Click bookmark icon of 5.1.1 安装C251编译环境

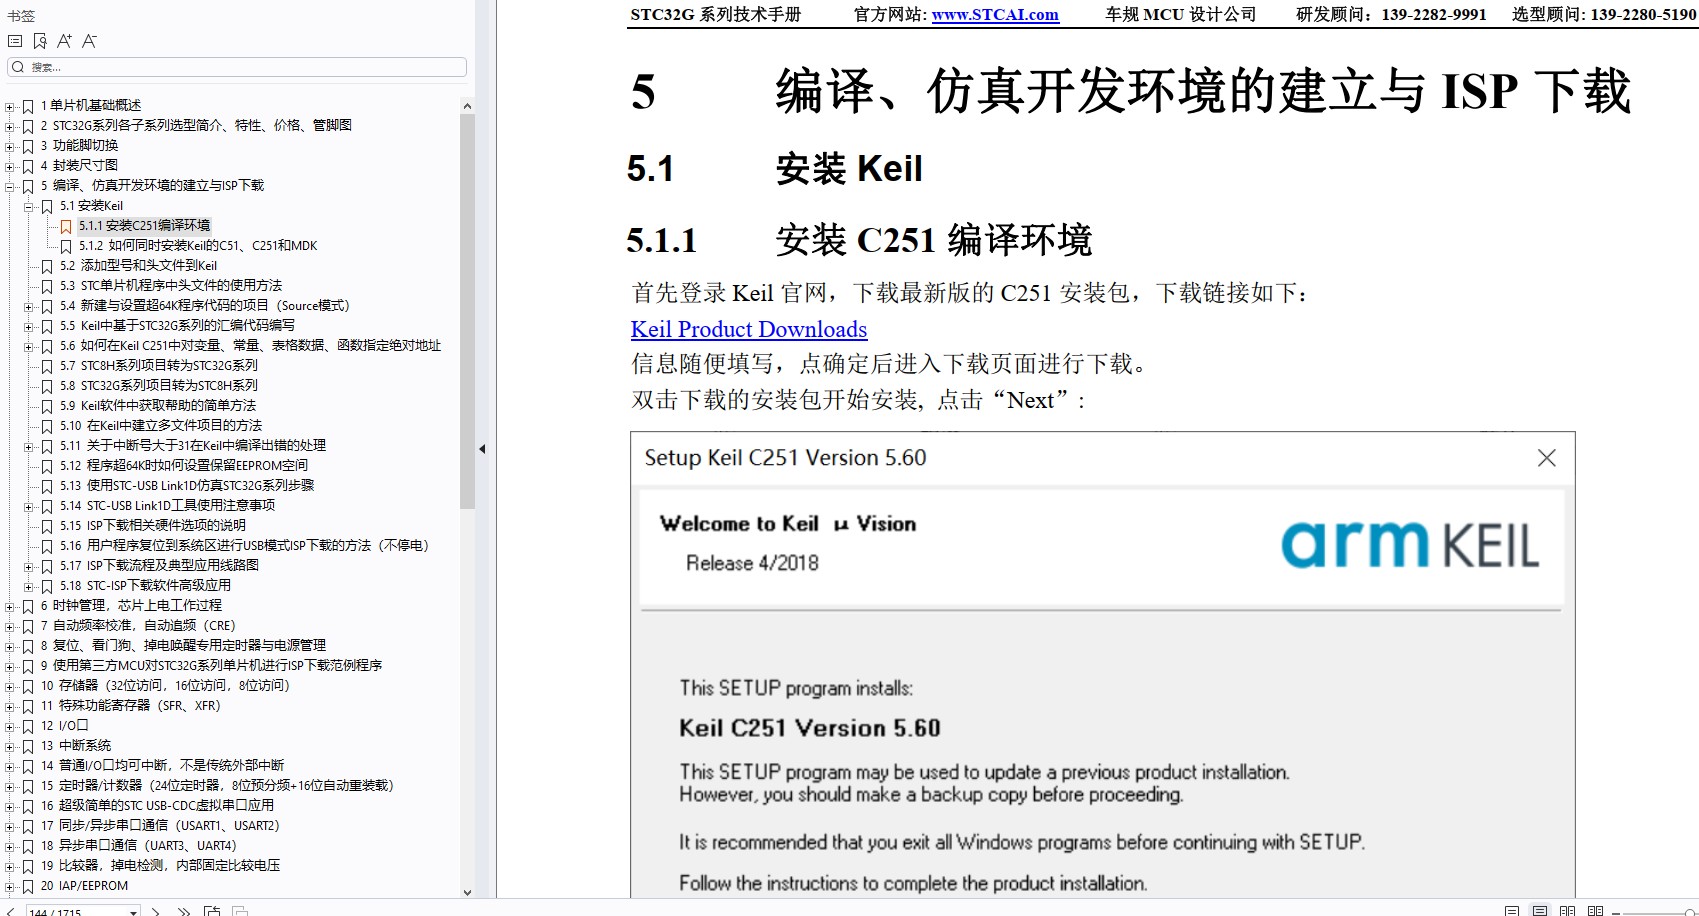click(x=66, y=226)
